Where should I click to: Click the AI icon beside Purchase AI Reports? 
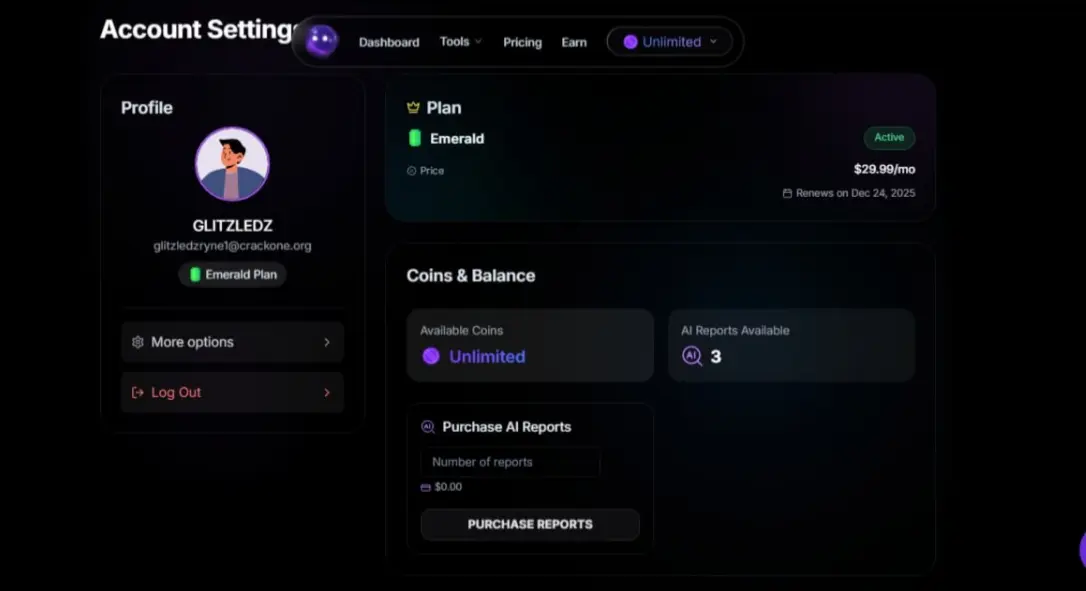pos(428,427)
